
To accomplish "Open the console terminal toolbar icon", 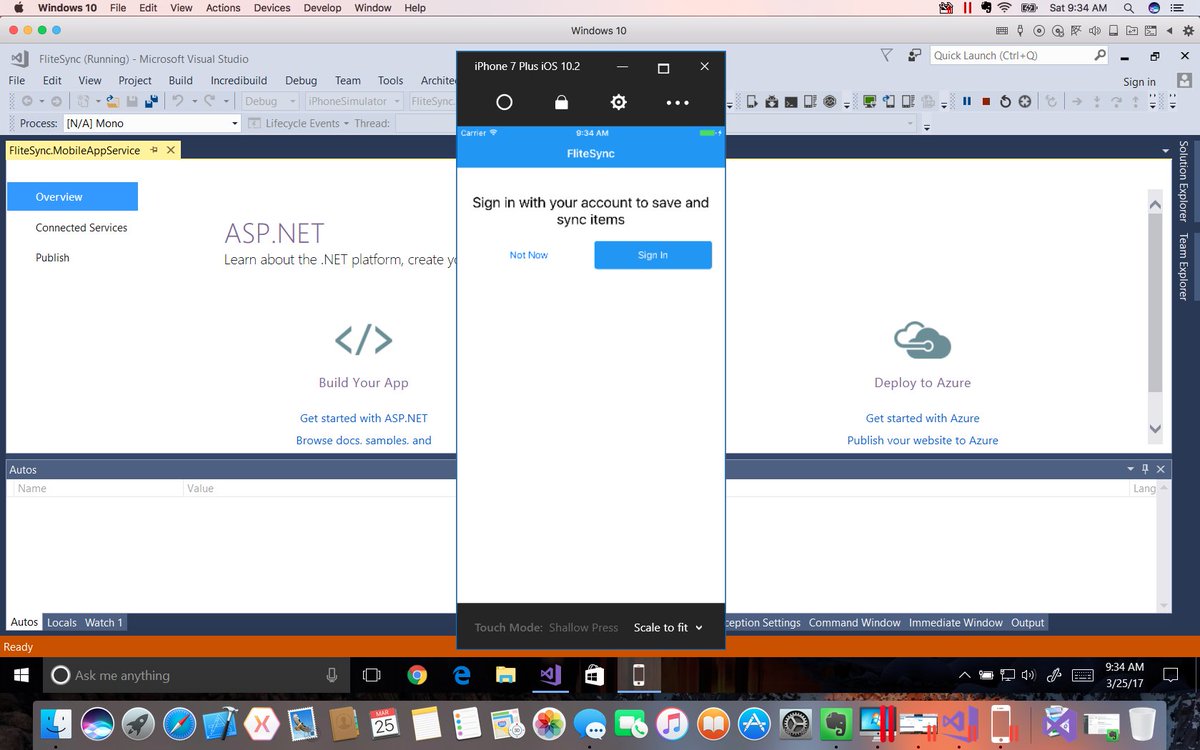I will 790,101.
